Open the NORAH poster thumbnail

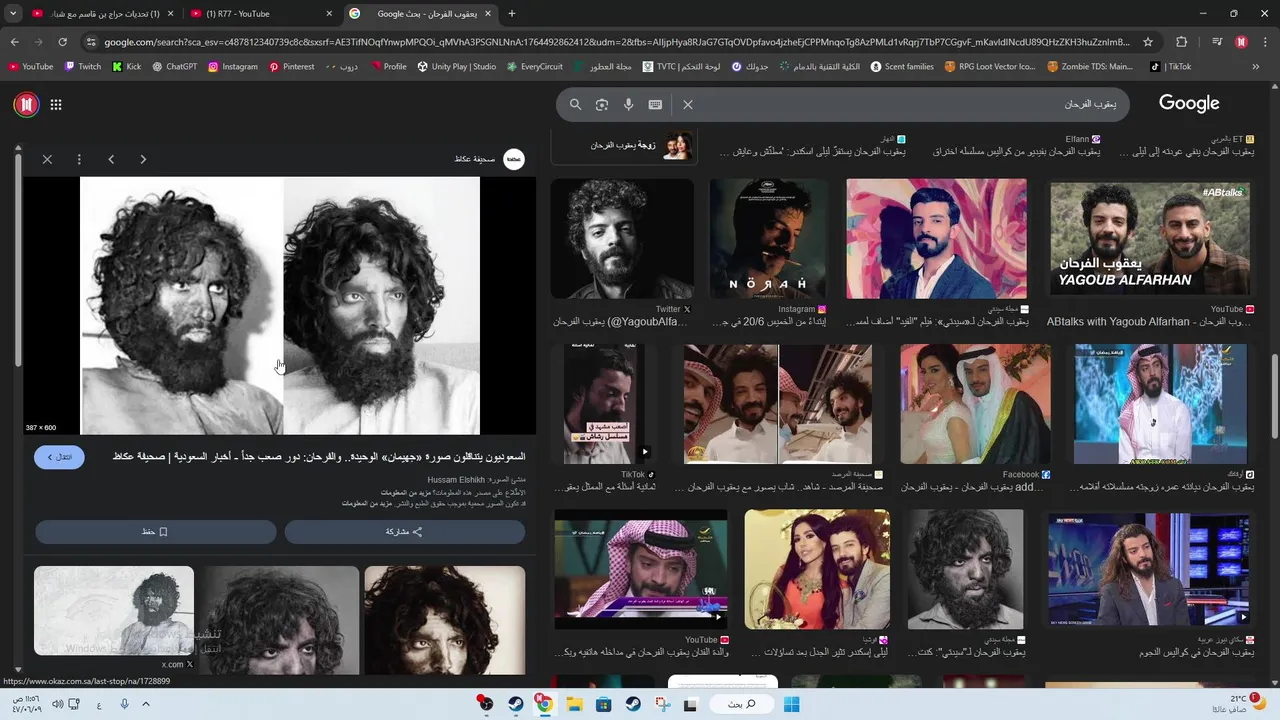click(769, 239)
